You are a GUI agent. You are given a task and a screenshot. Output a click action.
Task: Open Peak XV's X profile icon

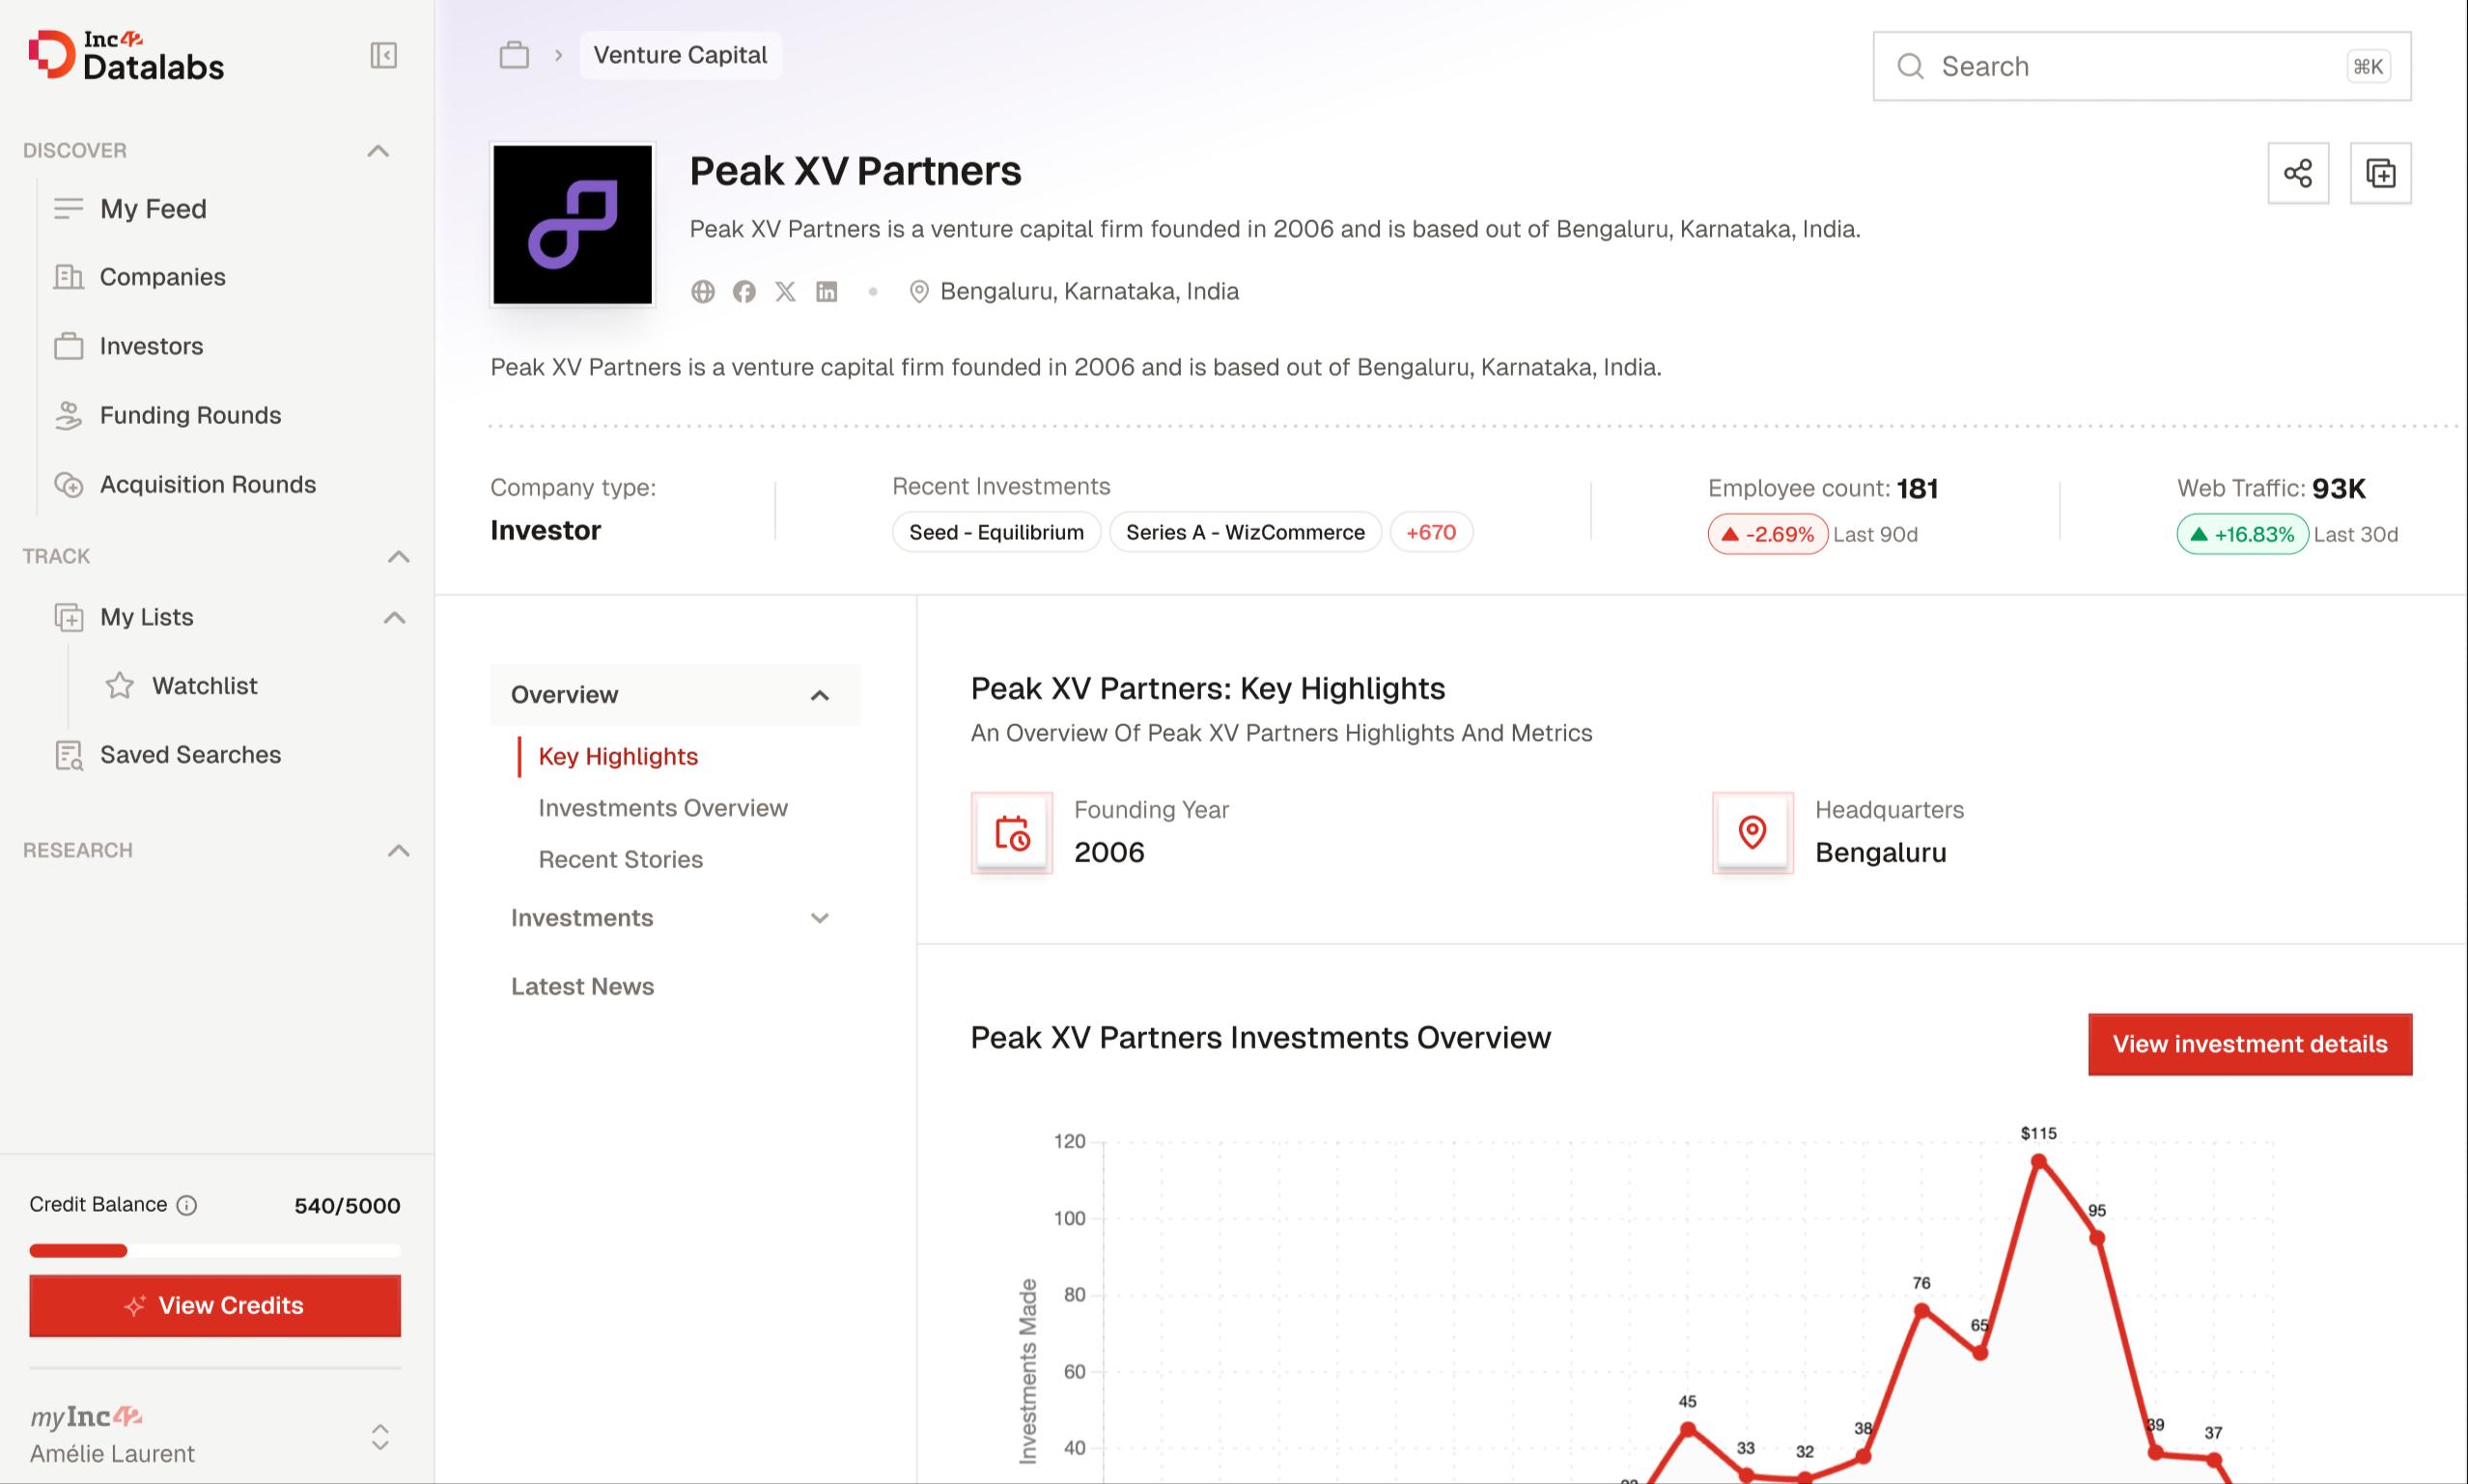(785, 291)
